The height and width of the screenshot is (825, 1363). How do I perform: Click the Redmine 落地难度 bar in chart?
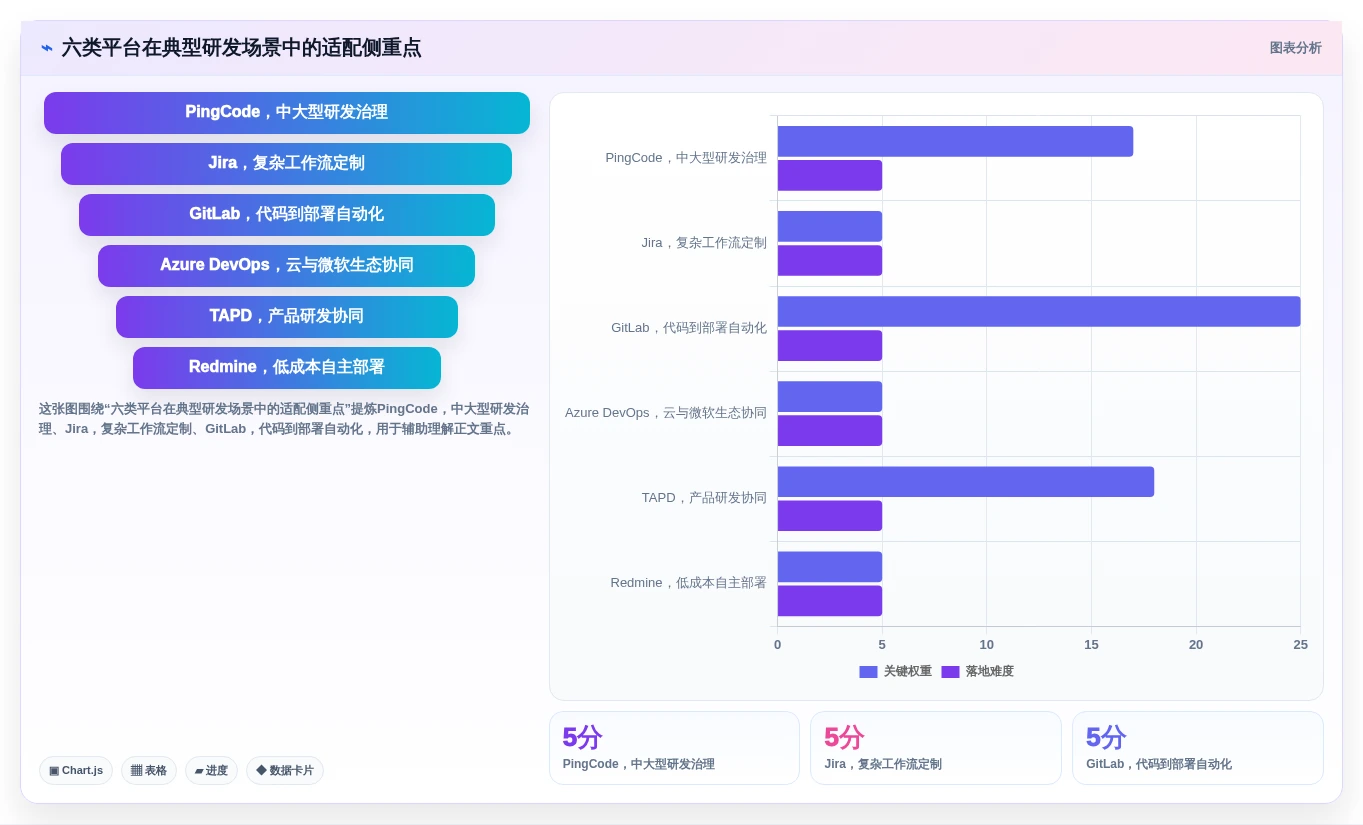coord(830,601)
